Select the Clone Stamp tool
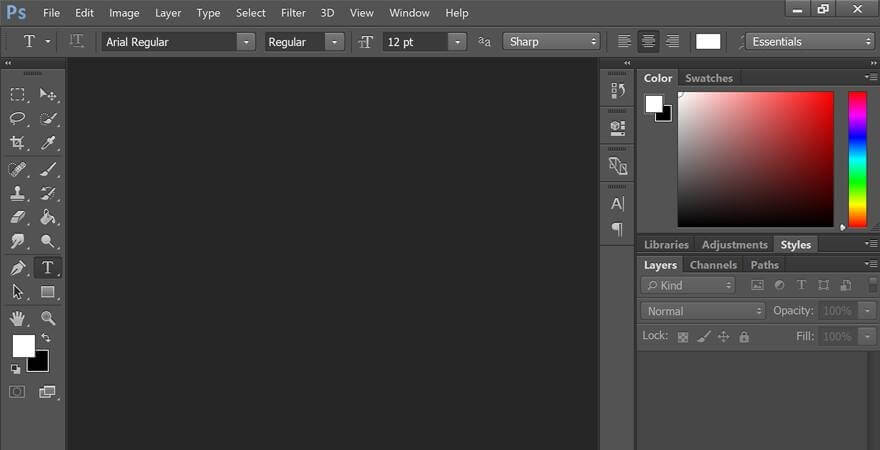 click(18, 193)
